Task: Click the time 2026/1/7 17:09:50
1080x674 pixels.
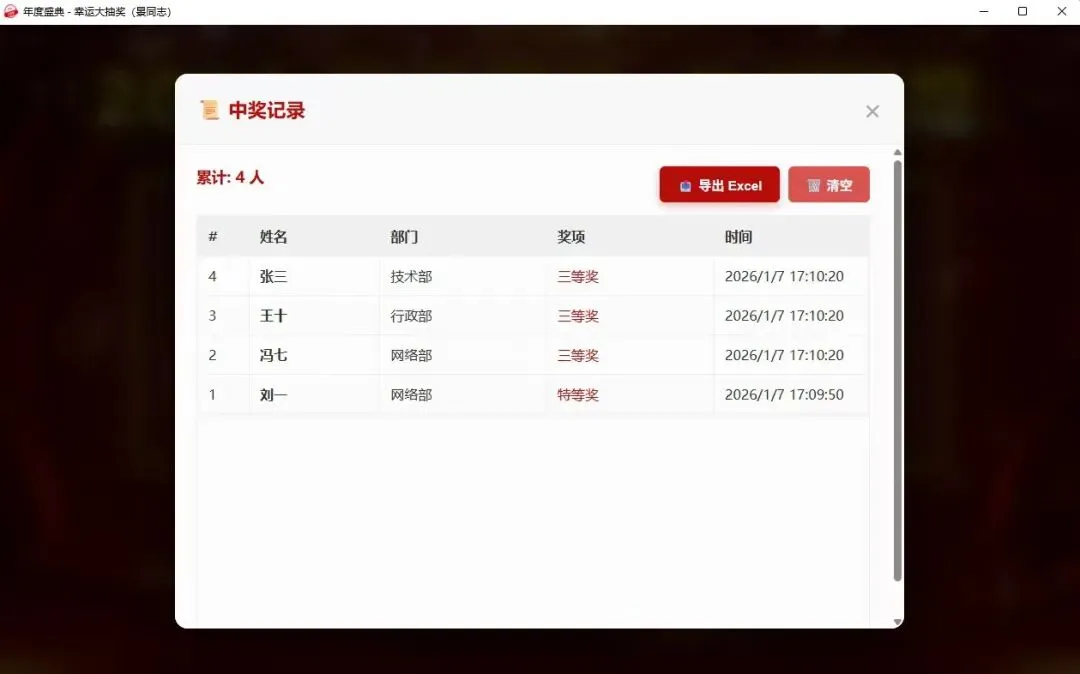Action: [x=784, y=394]
